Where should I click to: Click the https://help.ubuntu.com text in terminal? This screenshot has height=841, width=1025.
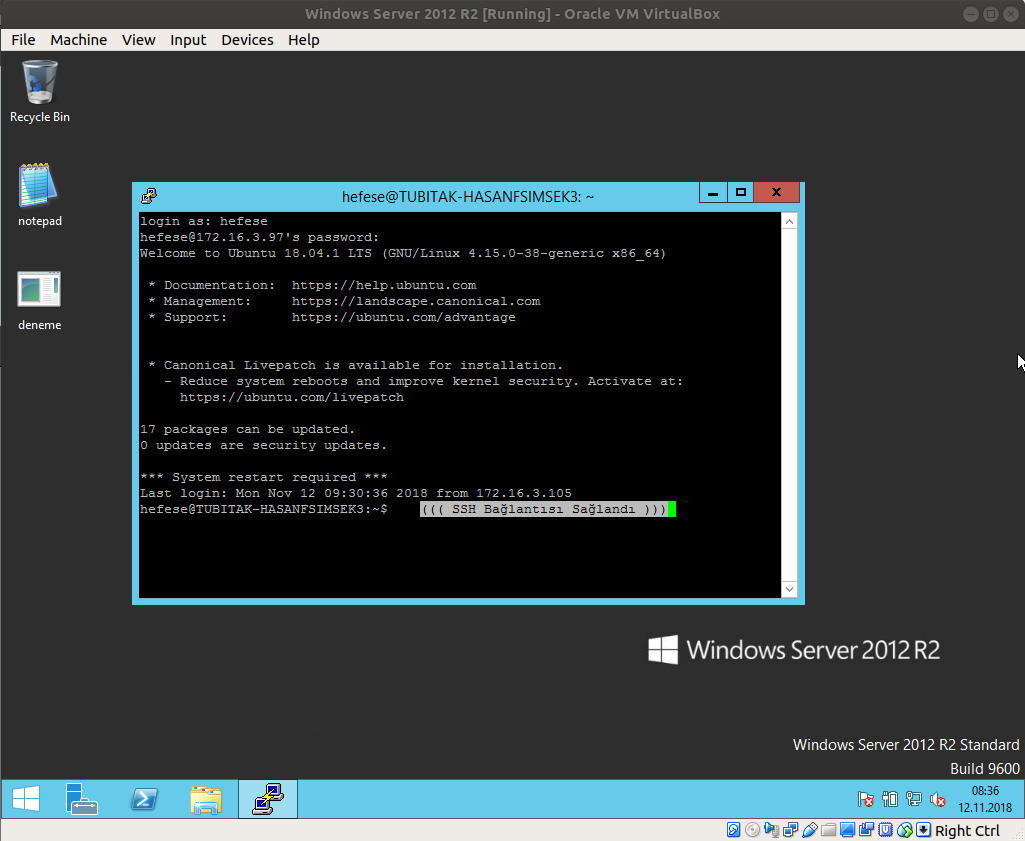click(x=384, y=285)
